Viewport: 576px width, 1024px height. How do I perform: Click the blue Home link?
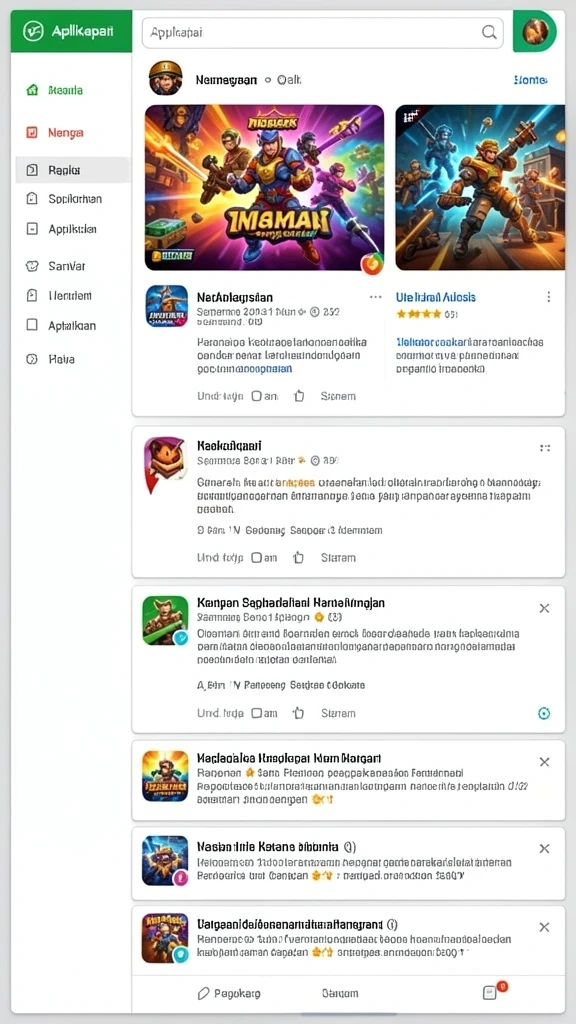tap(530, 80)
